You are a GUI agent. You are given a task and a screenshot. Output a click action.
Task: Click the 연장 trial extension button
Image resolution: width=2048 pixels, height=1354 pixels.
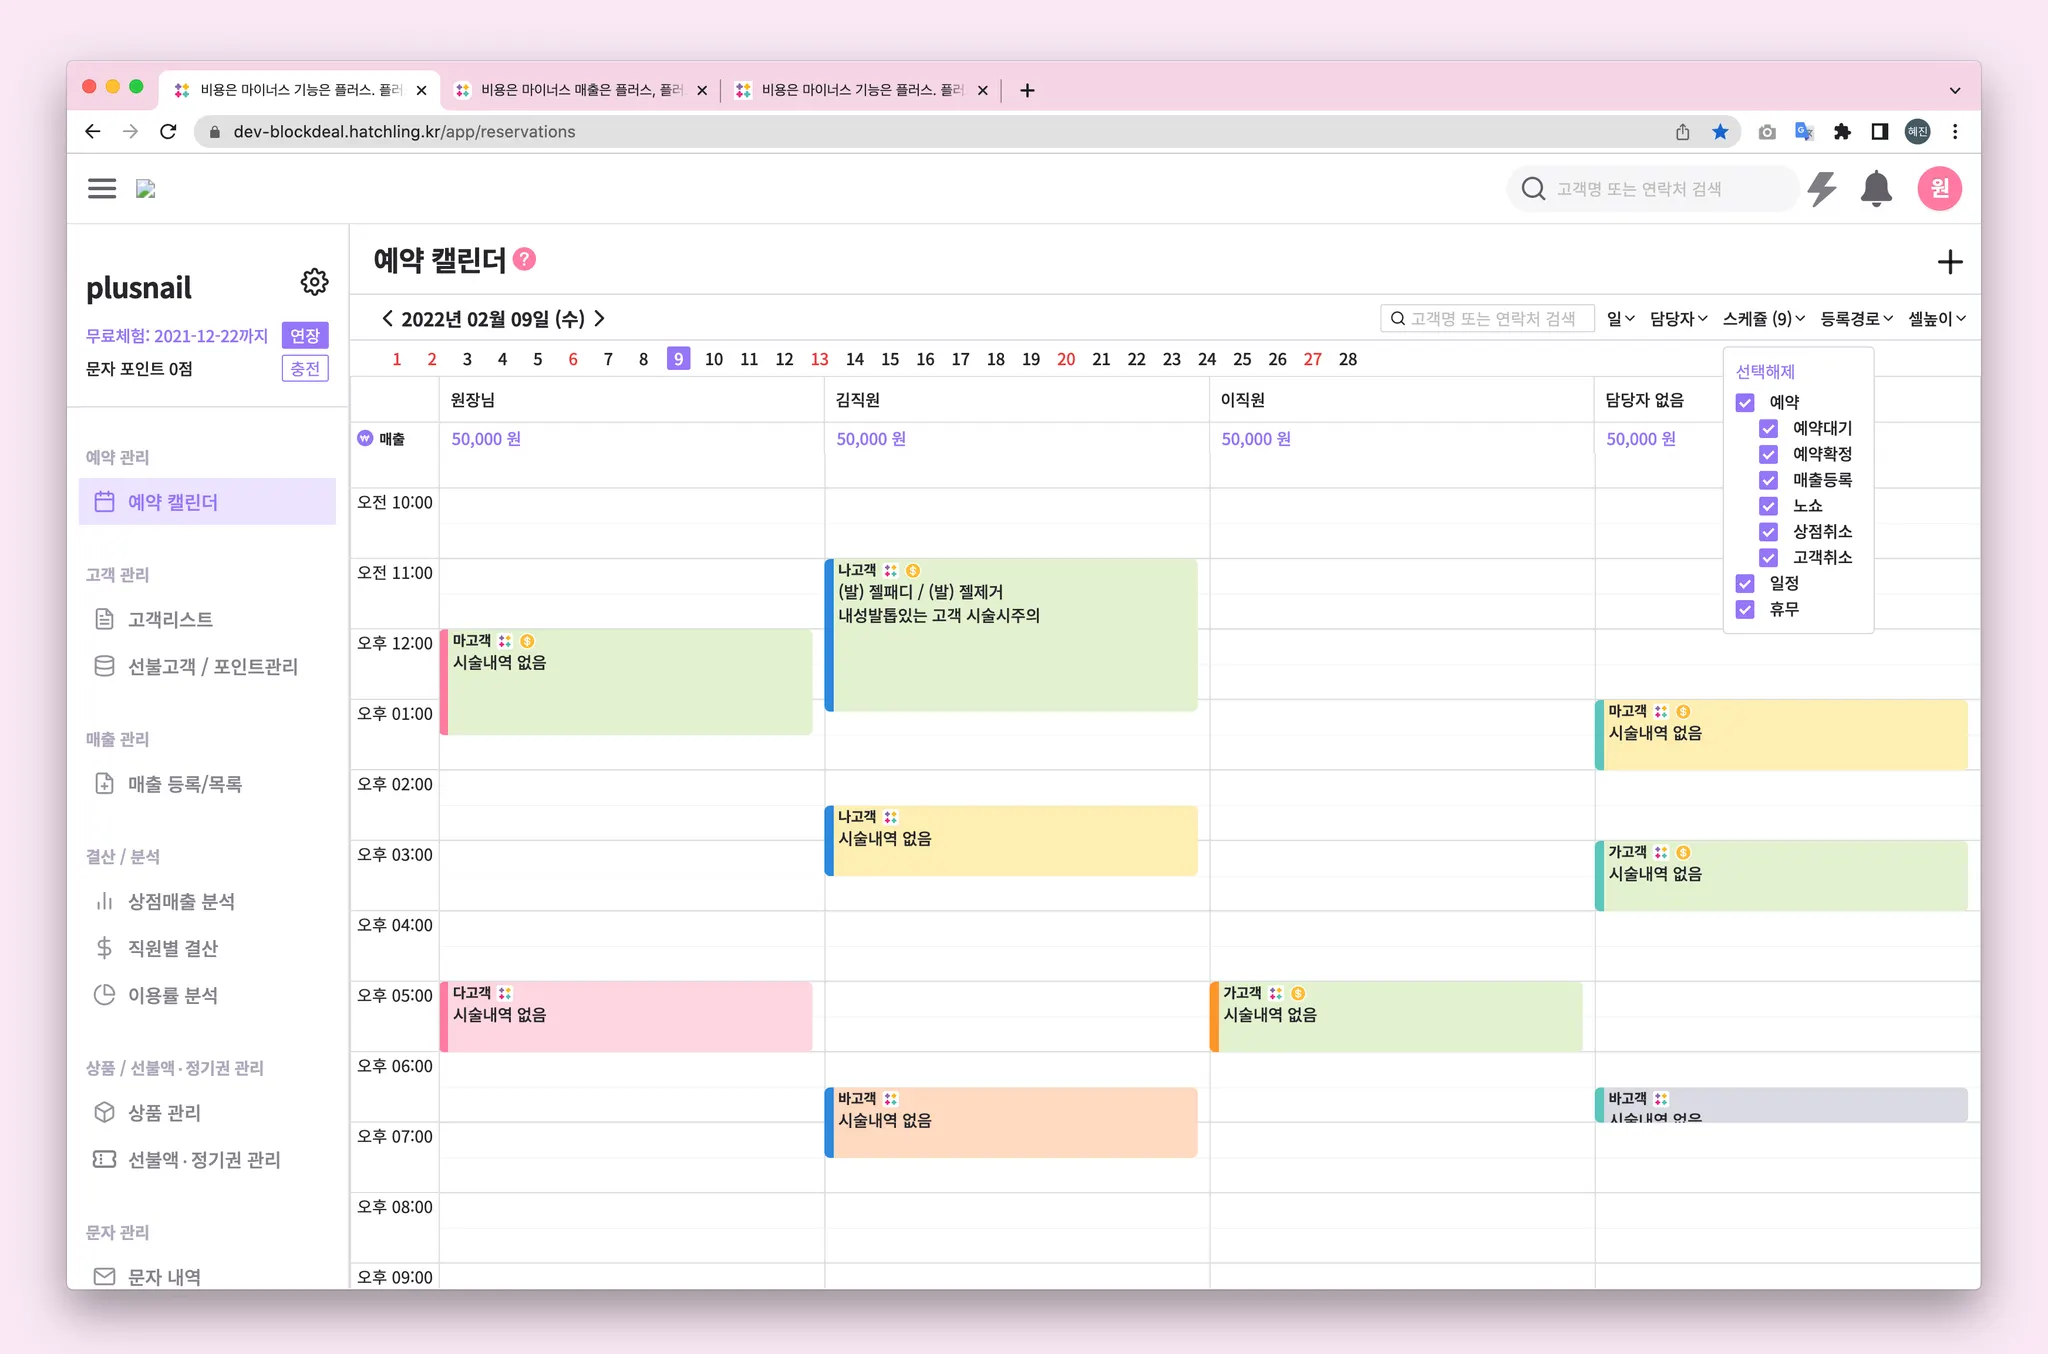pyautogui.click(x=305, y=336)
